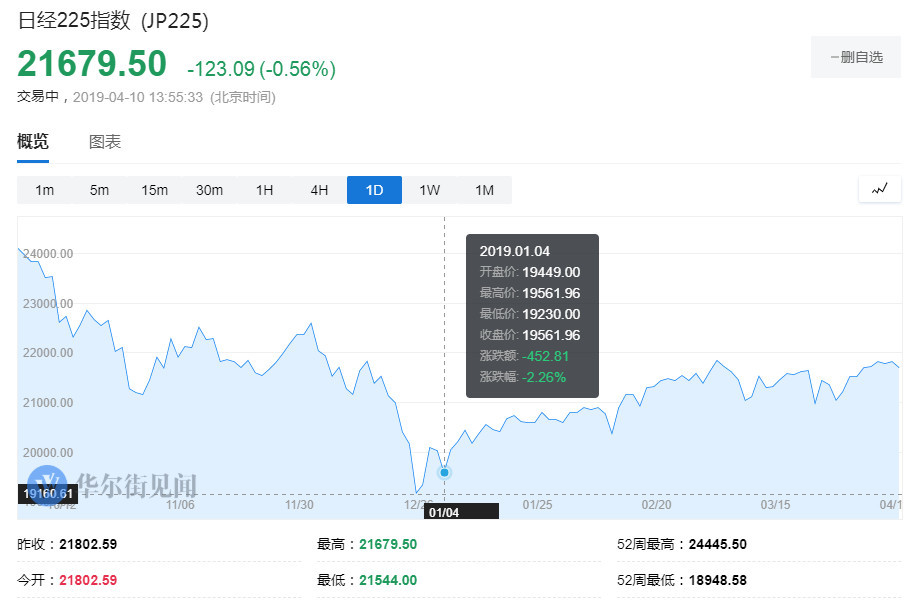Click the change value -123.09 (-0.56%)
The width and height of the screenshot is (911, 602).
coord(261,69)
